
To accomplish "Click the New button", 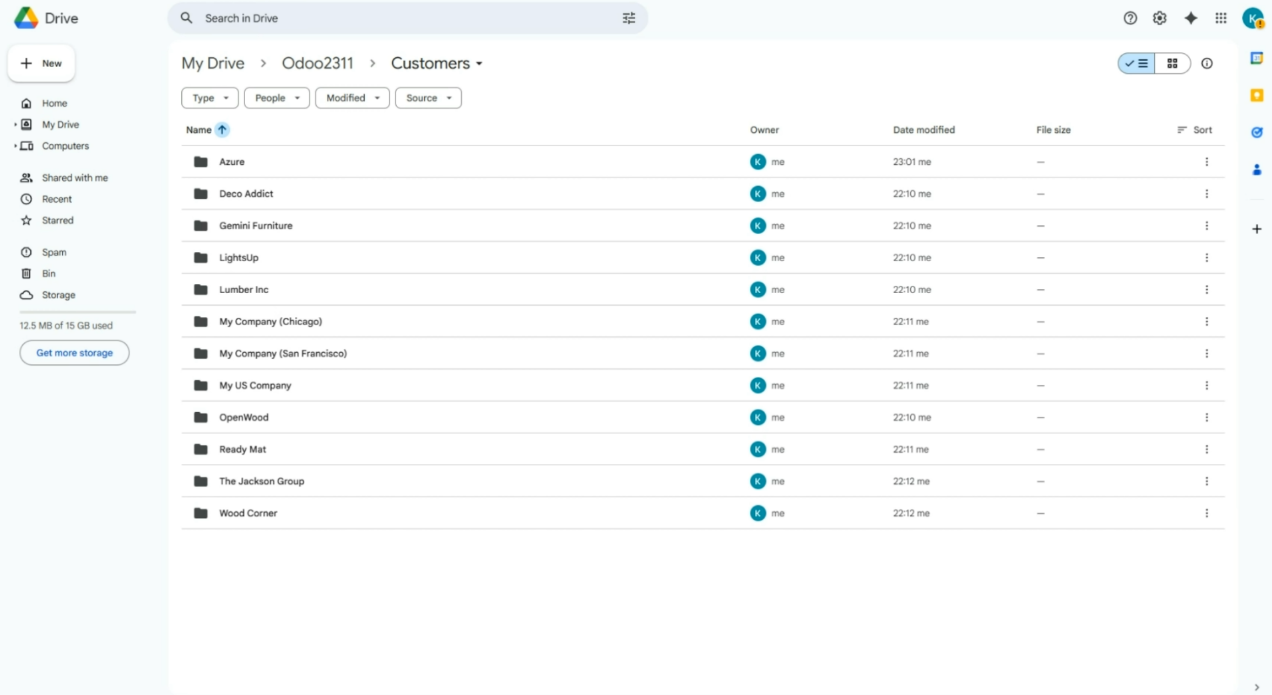I will (41, 63).
